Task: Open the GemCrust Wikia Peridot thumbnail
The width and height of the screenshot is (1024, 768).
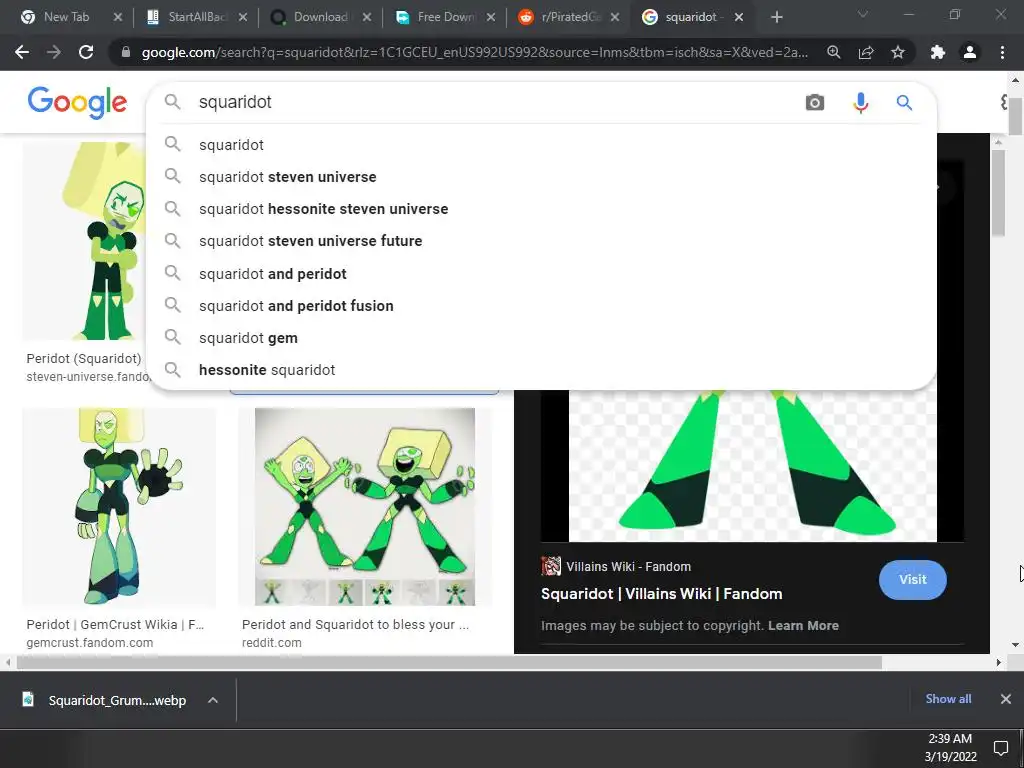Action: (x=119, y=507)
